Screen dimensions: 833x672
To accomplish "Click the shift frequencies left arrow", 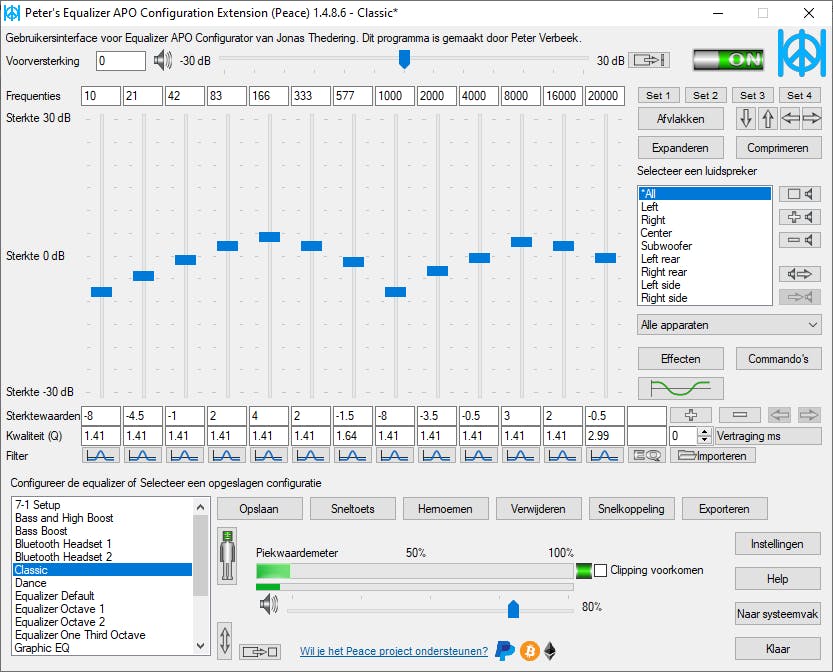I will click(x=790, y=118).
